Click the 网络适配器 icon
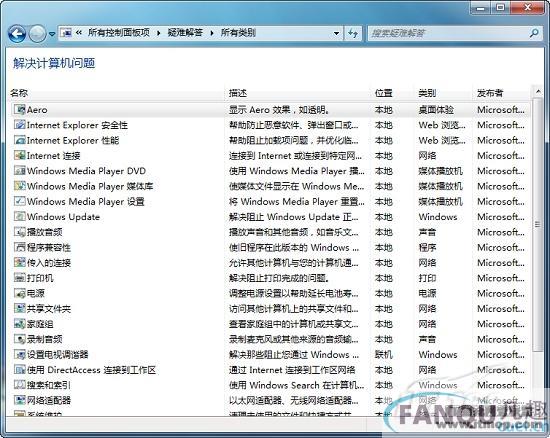 click(x=19, y=400)
